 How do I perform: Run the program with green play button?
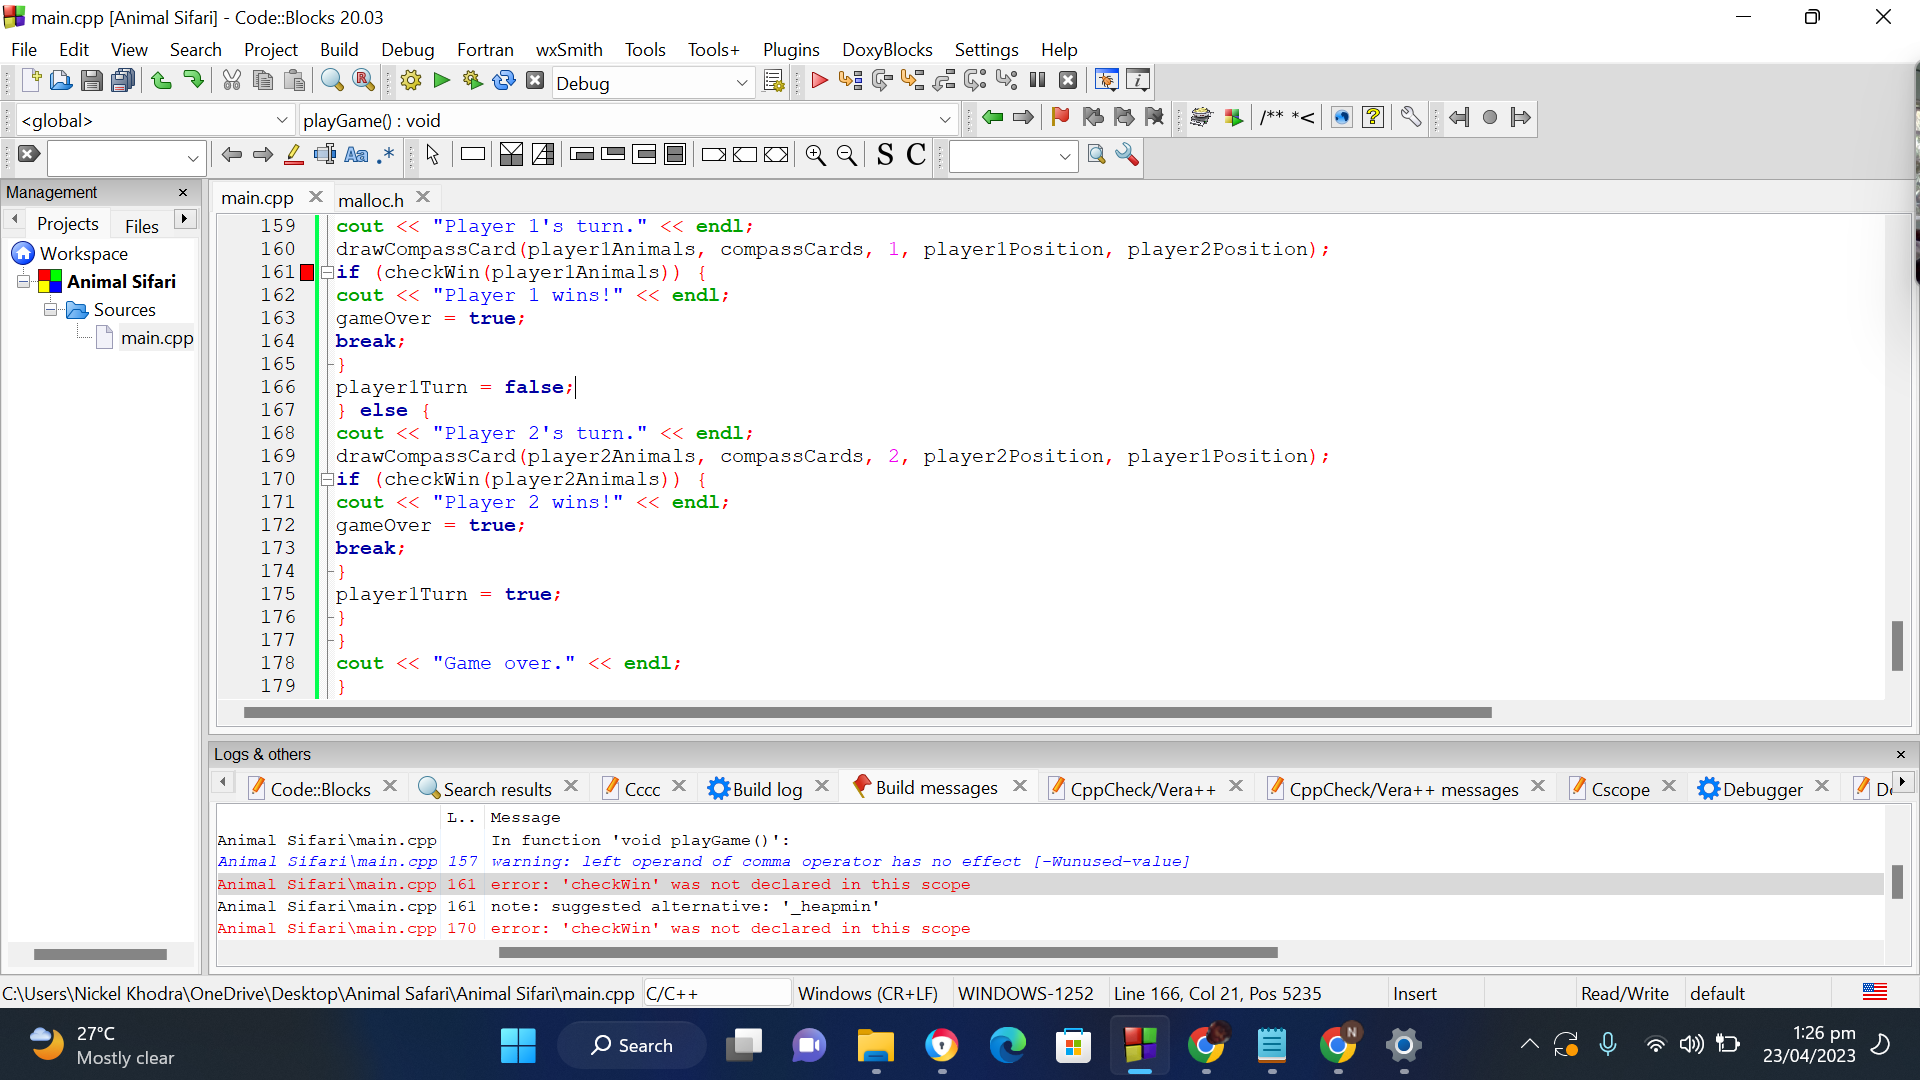(x=442, y=81)
